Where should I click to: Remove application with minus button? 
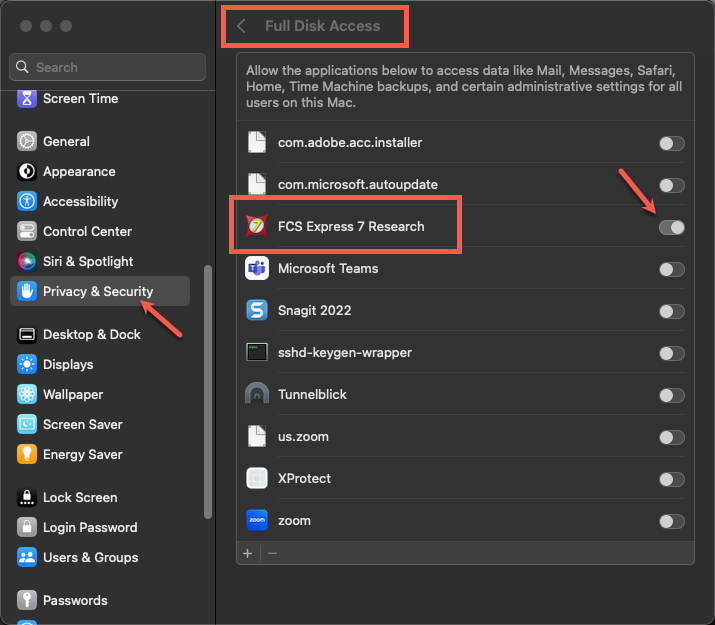click(273, 553)
